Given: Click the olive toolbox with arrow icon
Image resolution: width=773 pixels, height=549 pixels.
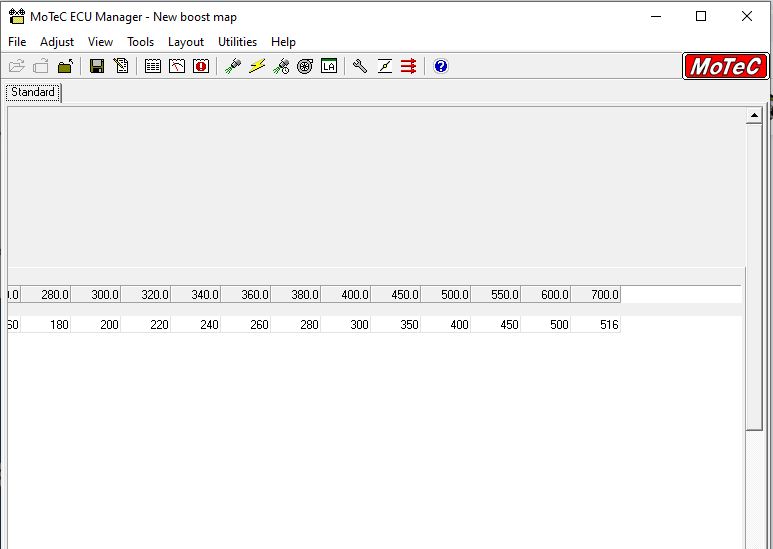Looking at the screenshot, I should (65, 66).
